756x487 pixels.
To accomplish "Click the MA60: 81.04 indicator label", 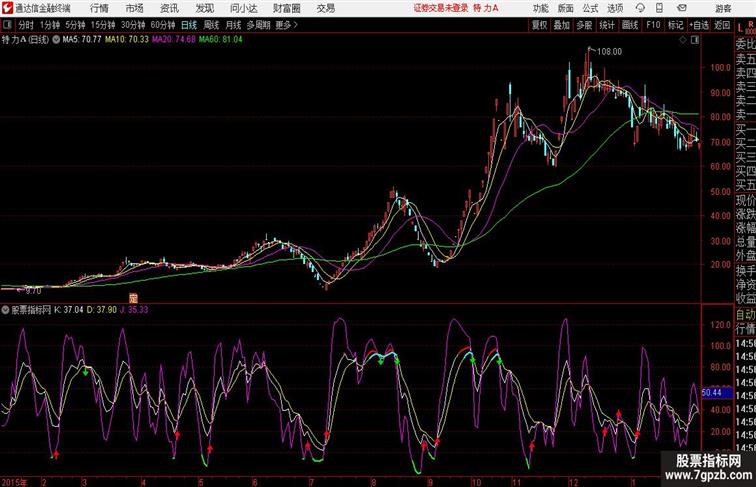I will pyautogui.click(x=221, y=40).
